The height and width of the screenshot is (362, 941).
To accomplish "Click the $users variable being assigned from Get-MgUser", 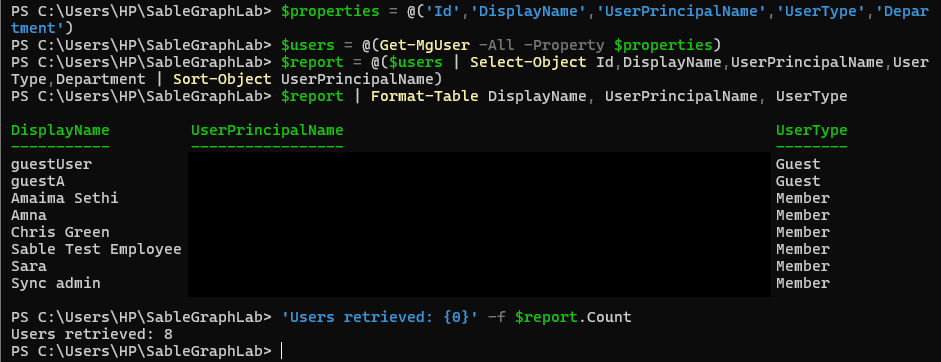I will point(308,45).
